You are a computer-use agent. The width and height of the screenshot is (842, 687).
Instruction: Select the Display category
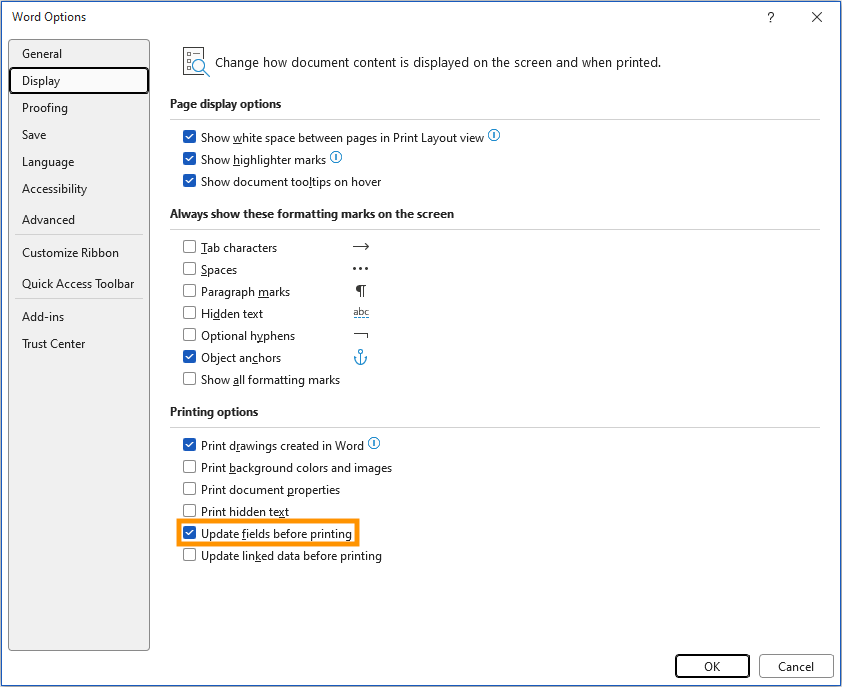pyautogui.click(x=79, y=81)
